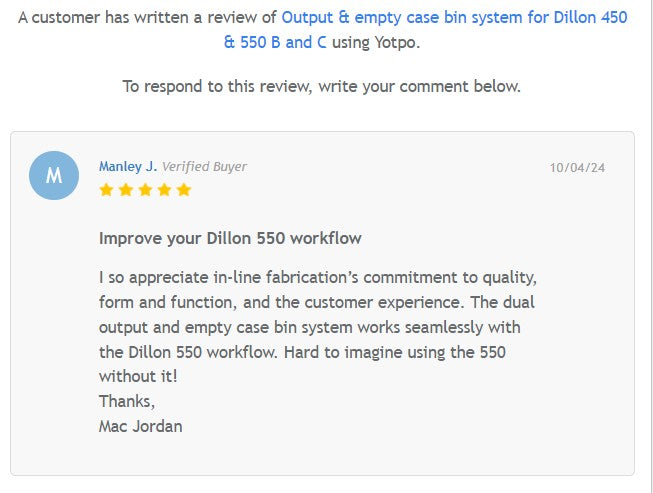Click the "To respond to this review" instruction text

321,86
